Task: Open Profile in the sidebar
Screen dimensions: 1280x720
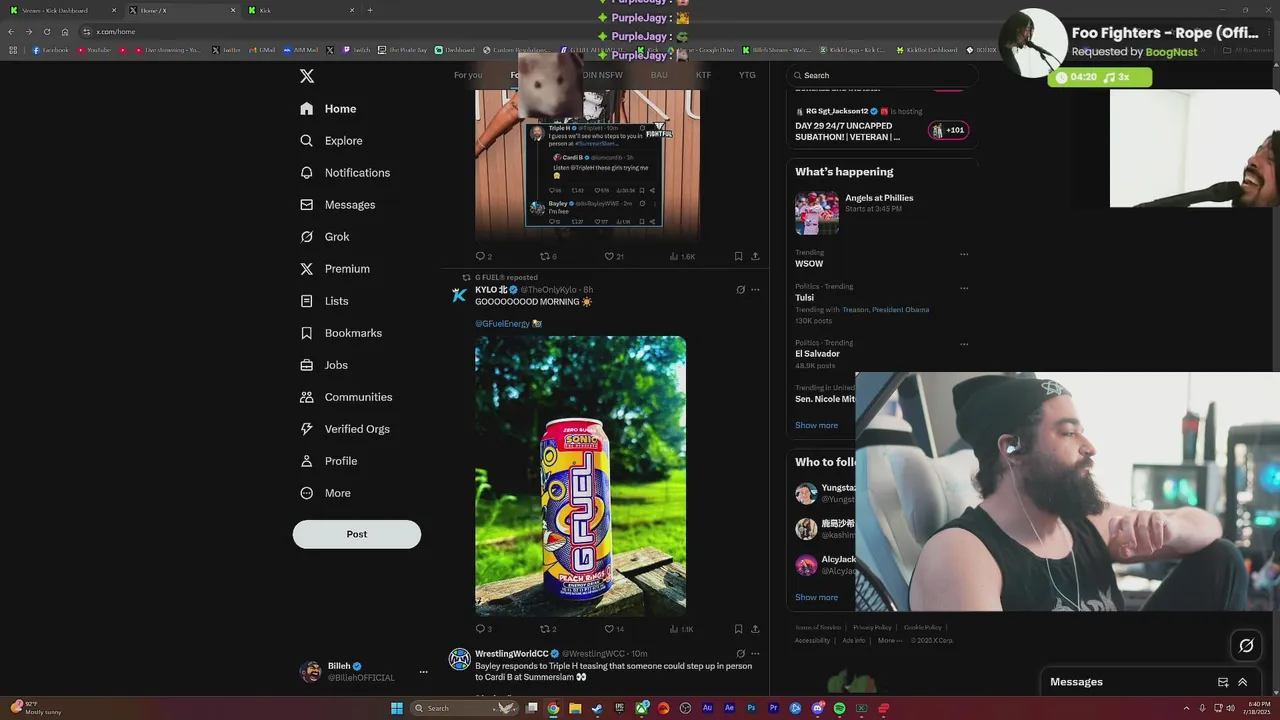Action: (328, 461)
